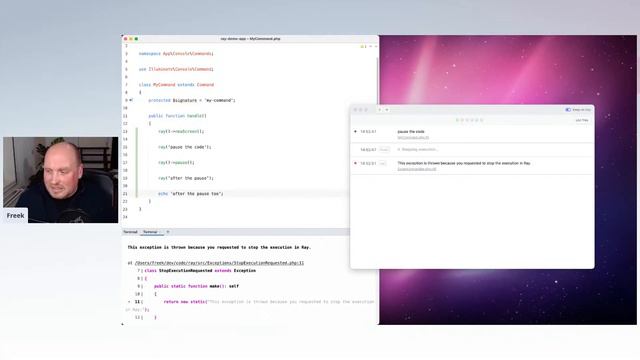Open the file link under 'pause the code' entry
Viewport: 640px width, 360px height.
tap(413, 138)
